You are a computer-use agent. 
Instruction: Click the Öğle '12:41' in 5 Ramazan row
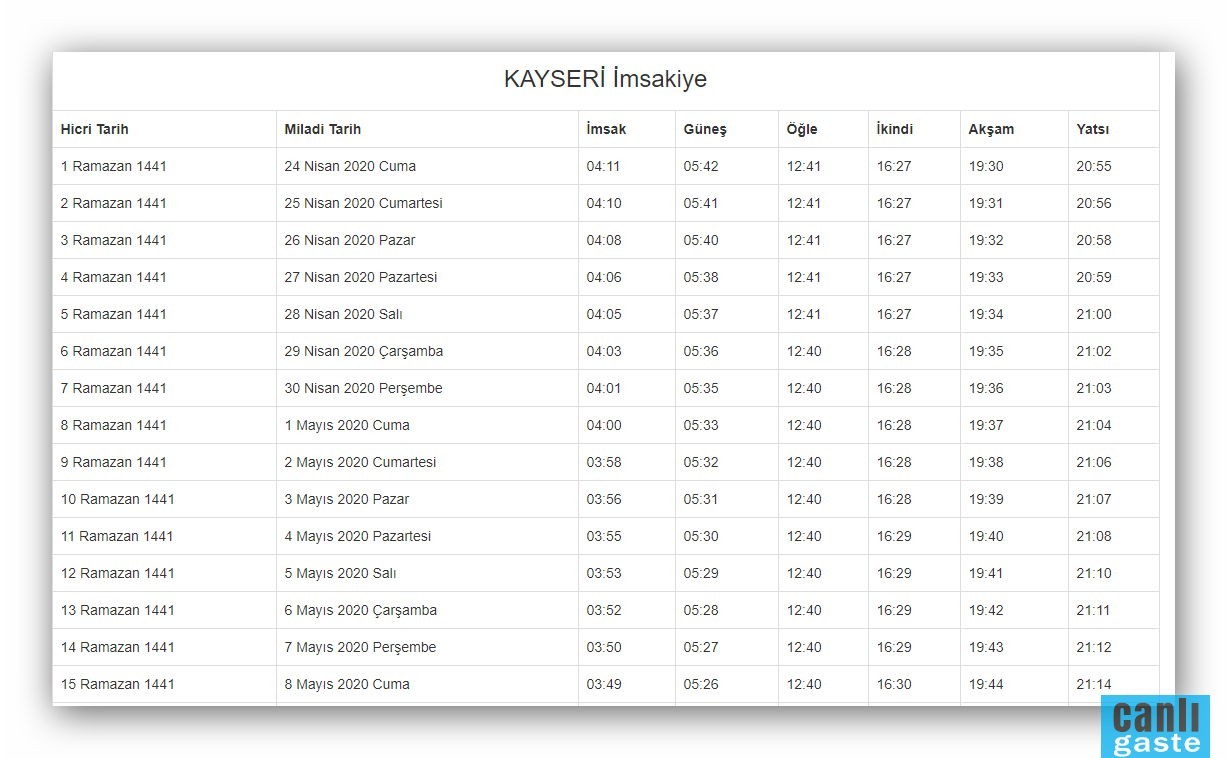coord(804,314)
